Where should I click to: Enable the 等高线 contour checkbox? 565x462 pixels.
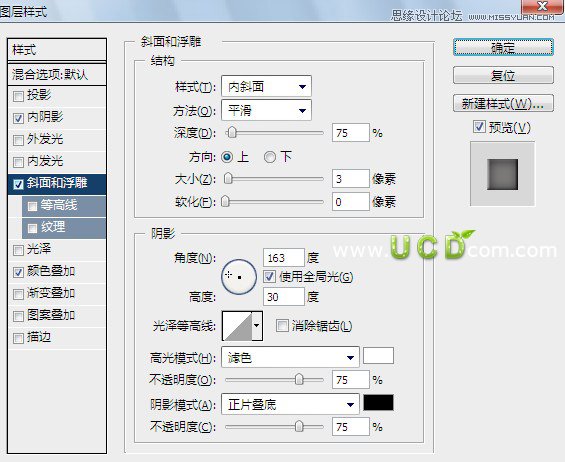[32, 206]
